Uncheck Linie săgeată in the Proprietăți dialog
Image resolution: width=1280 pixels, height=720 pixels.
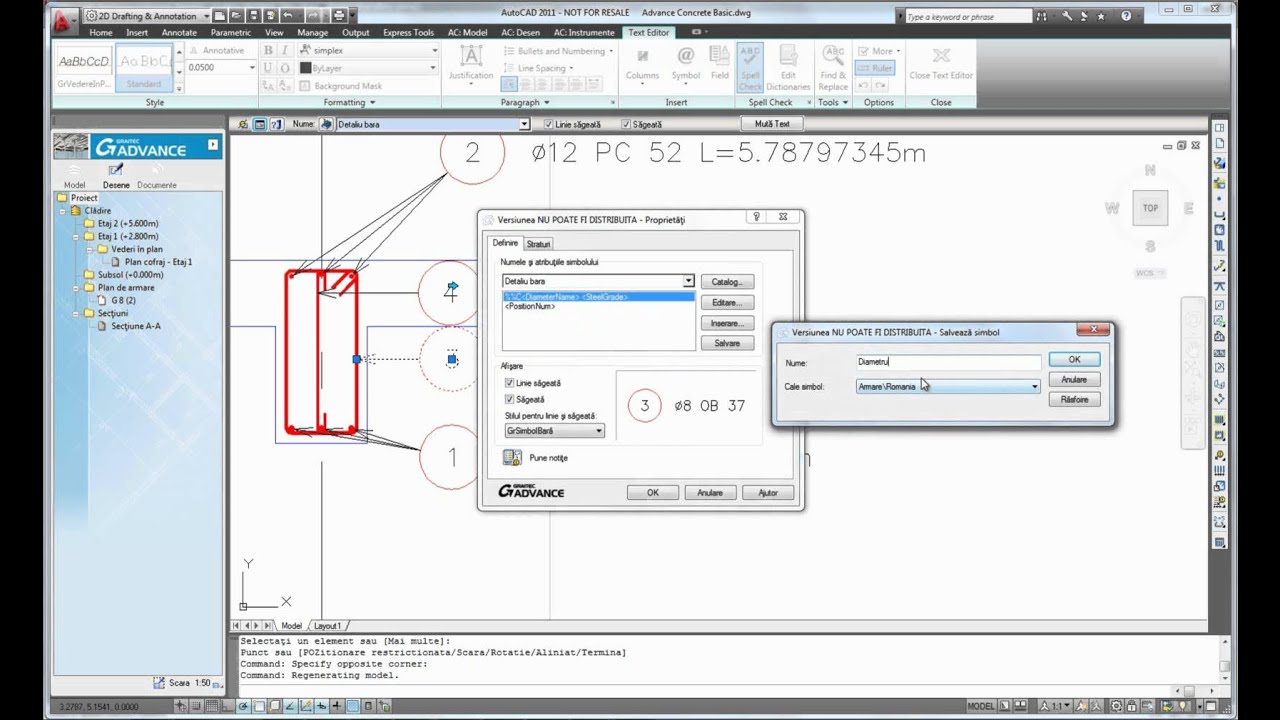coord(510,383)
